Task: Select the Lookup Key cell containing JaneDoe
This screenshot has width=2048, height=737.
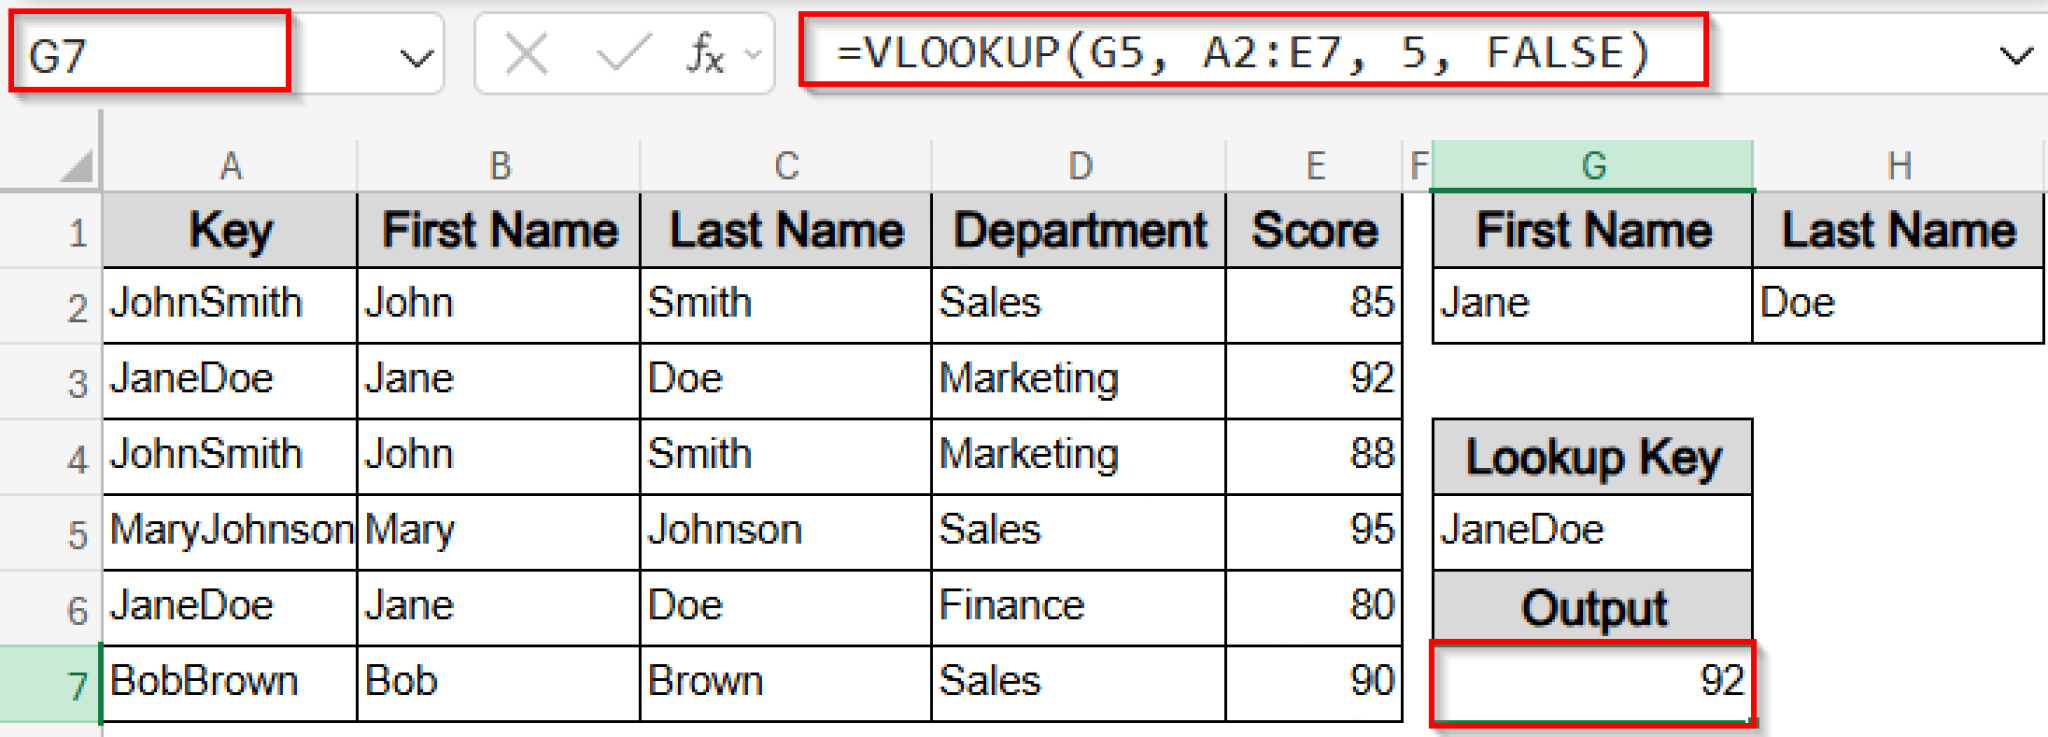Action: pos(1592,531)
